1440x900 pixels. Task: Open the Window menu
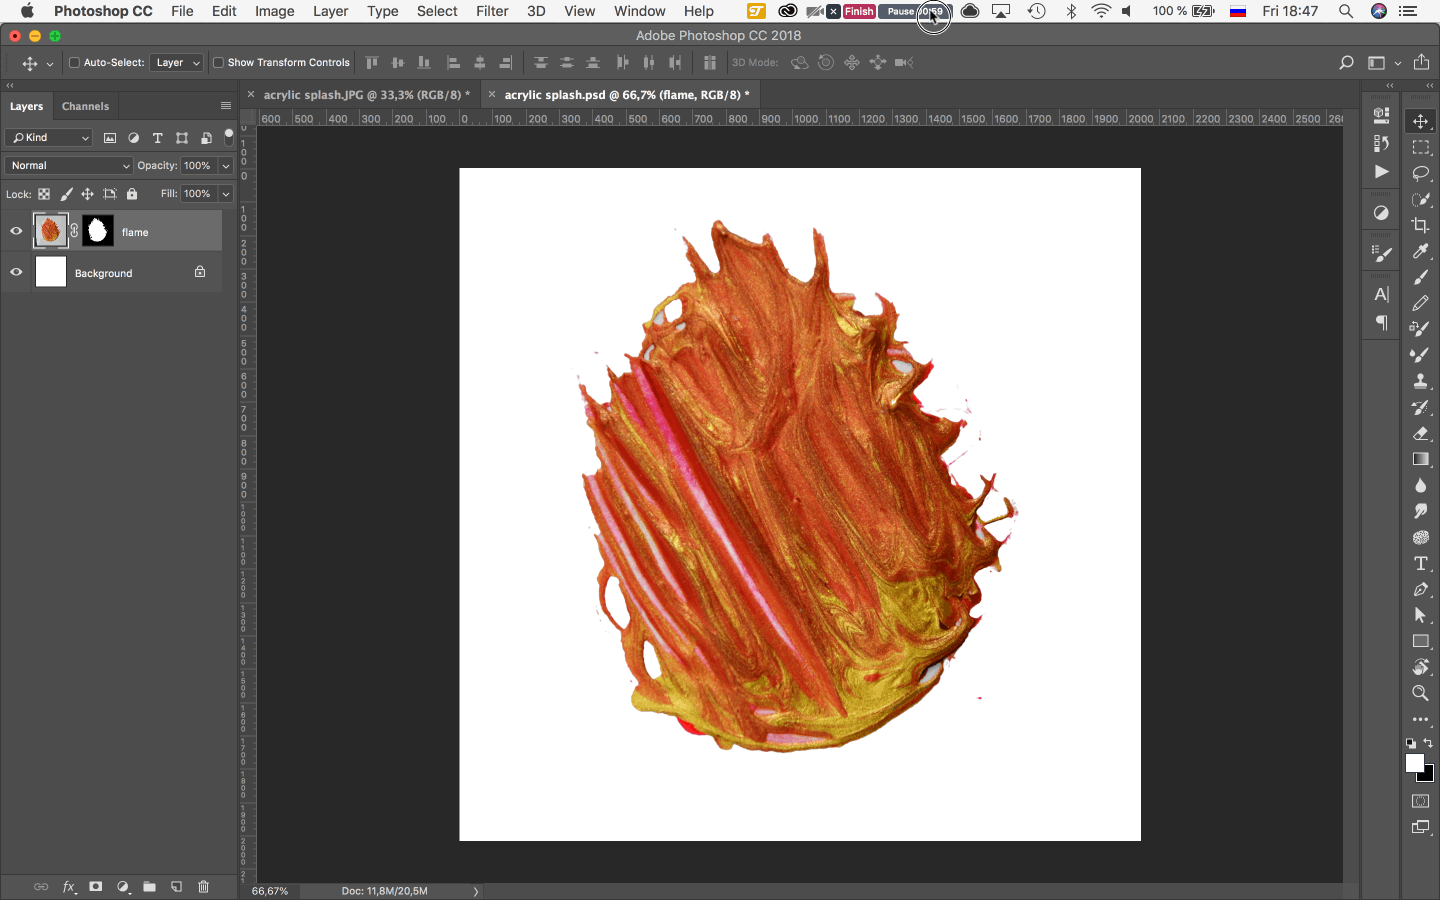pos(640,11)
